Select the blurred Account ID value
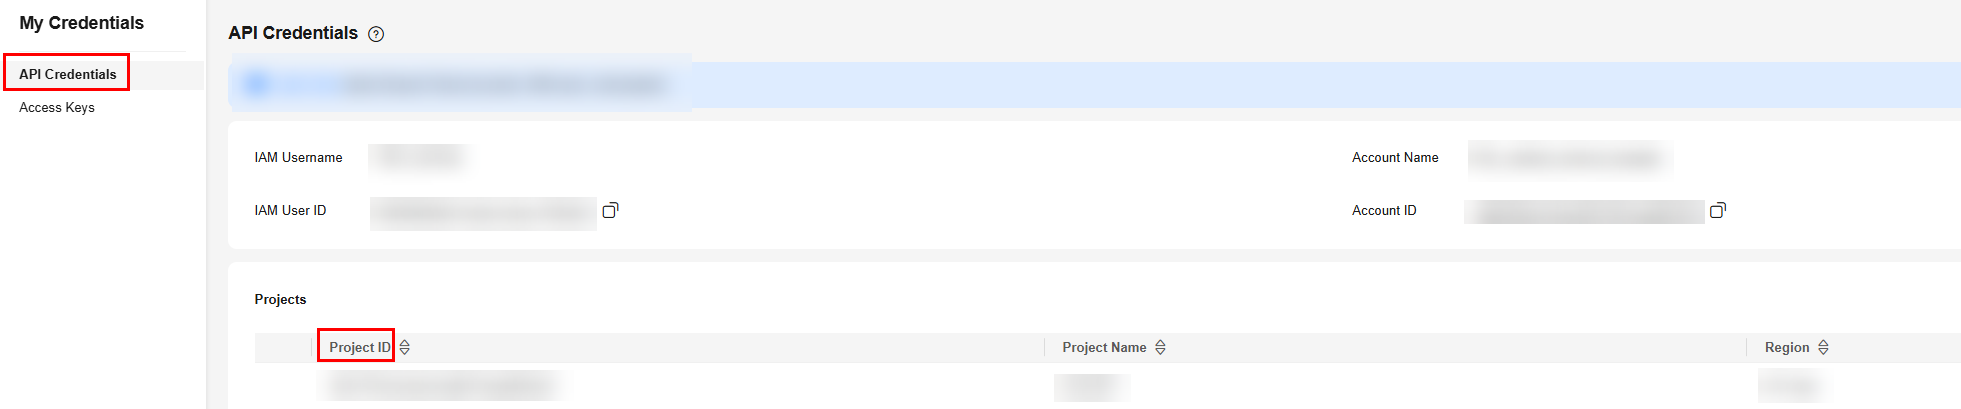This screenshot has height=409, width=1961. pyautogui.click(x=1584, y=211)
